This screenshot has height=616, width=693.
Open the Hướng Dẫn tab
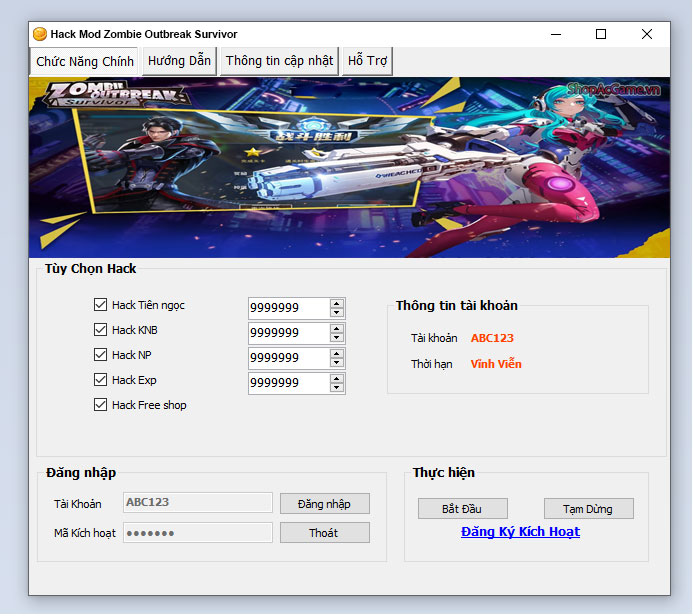coord(179,61)
